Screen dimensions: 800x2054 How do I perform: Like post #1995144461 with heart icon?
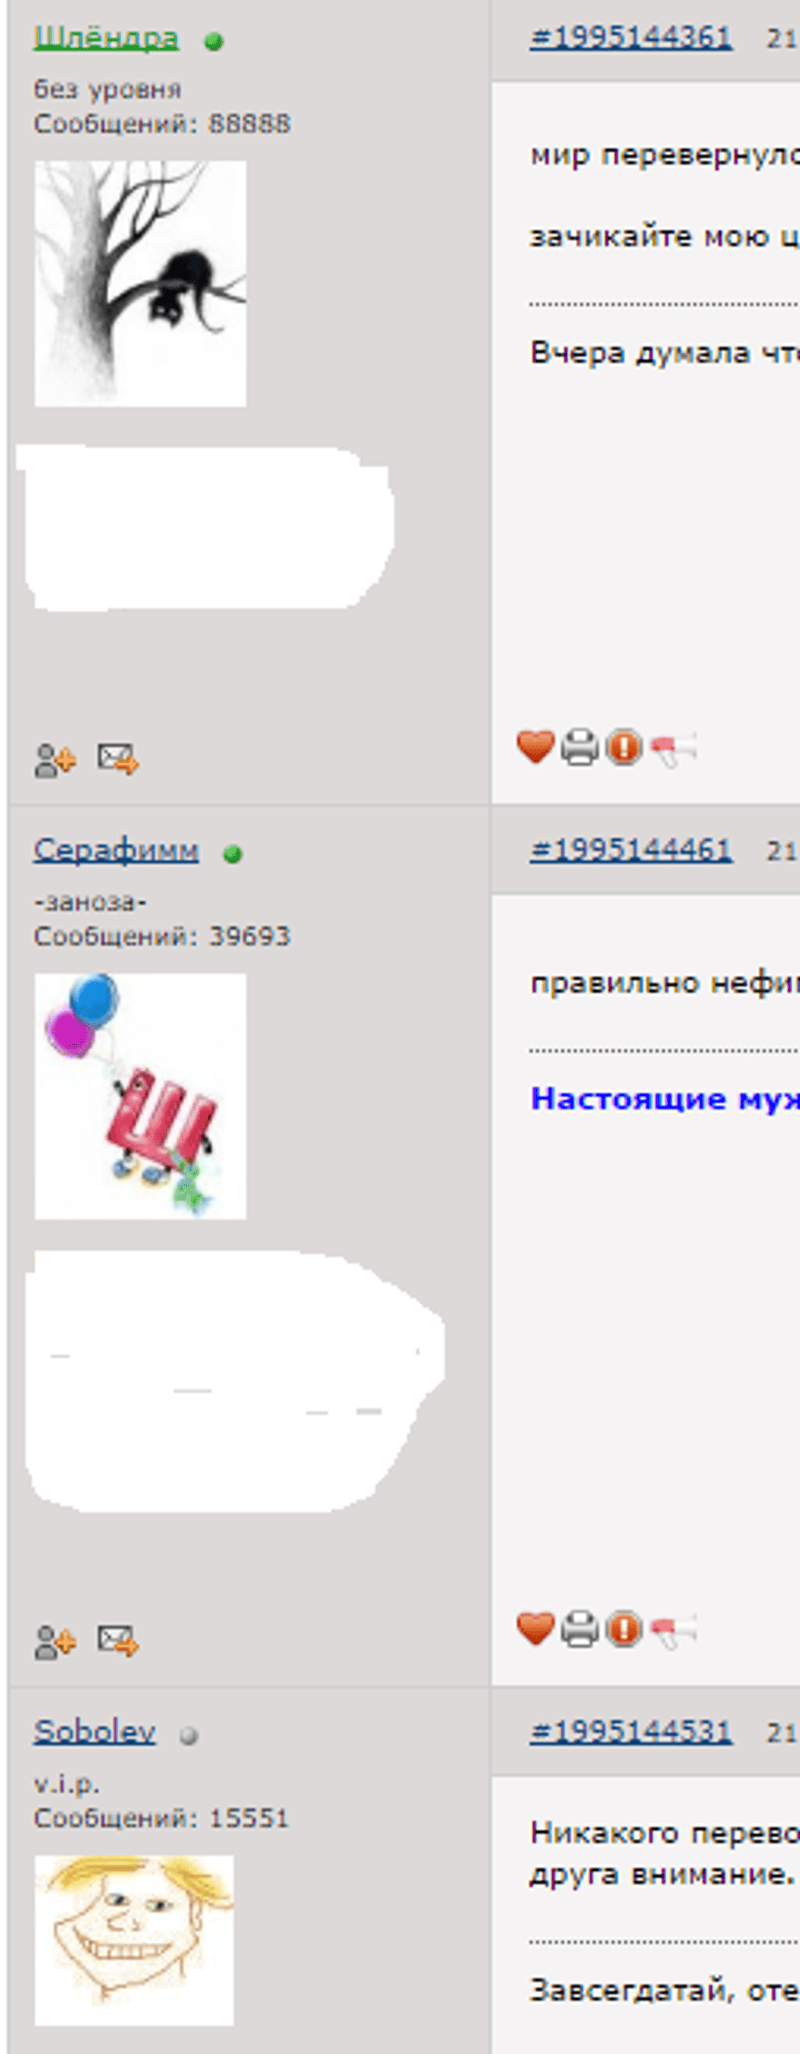pyautogui.click(x=535, y=1629)
